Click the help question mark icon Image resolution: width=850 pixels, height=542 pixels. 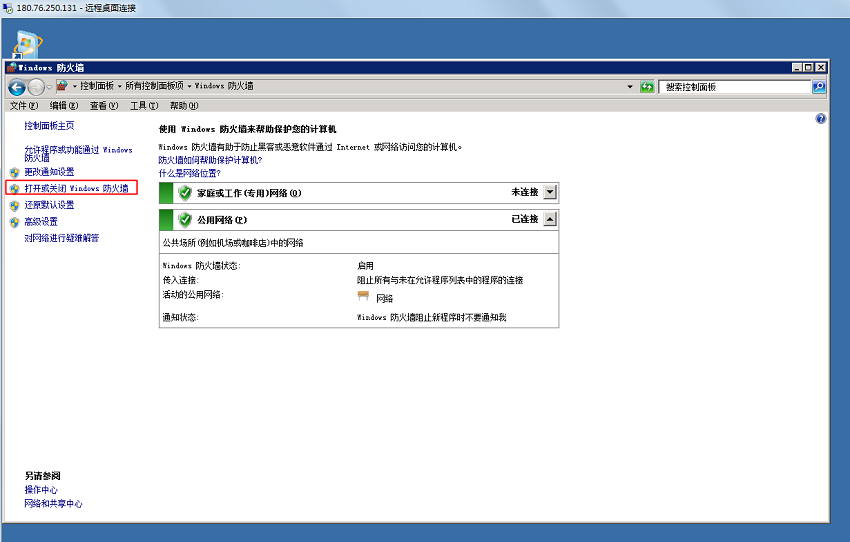(x=821, y=119)
